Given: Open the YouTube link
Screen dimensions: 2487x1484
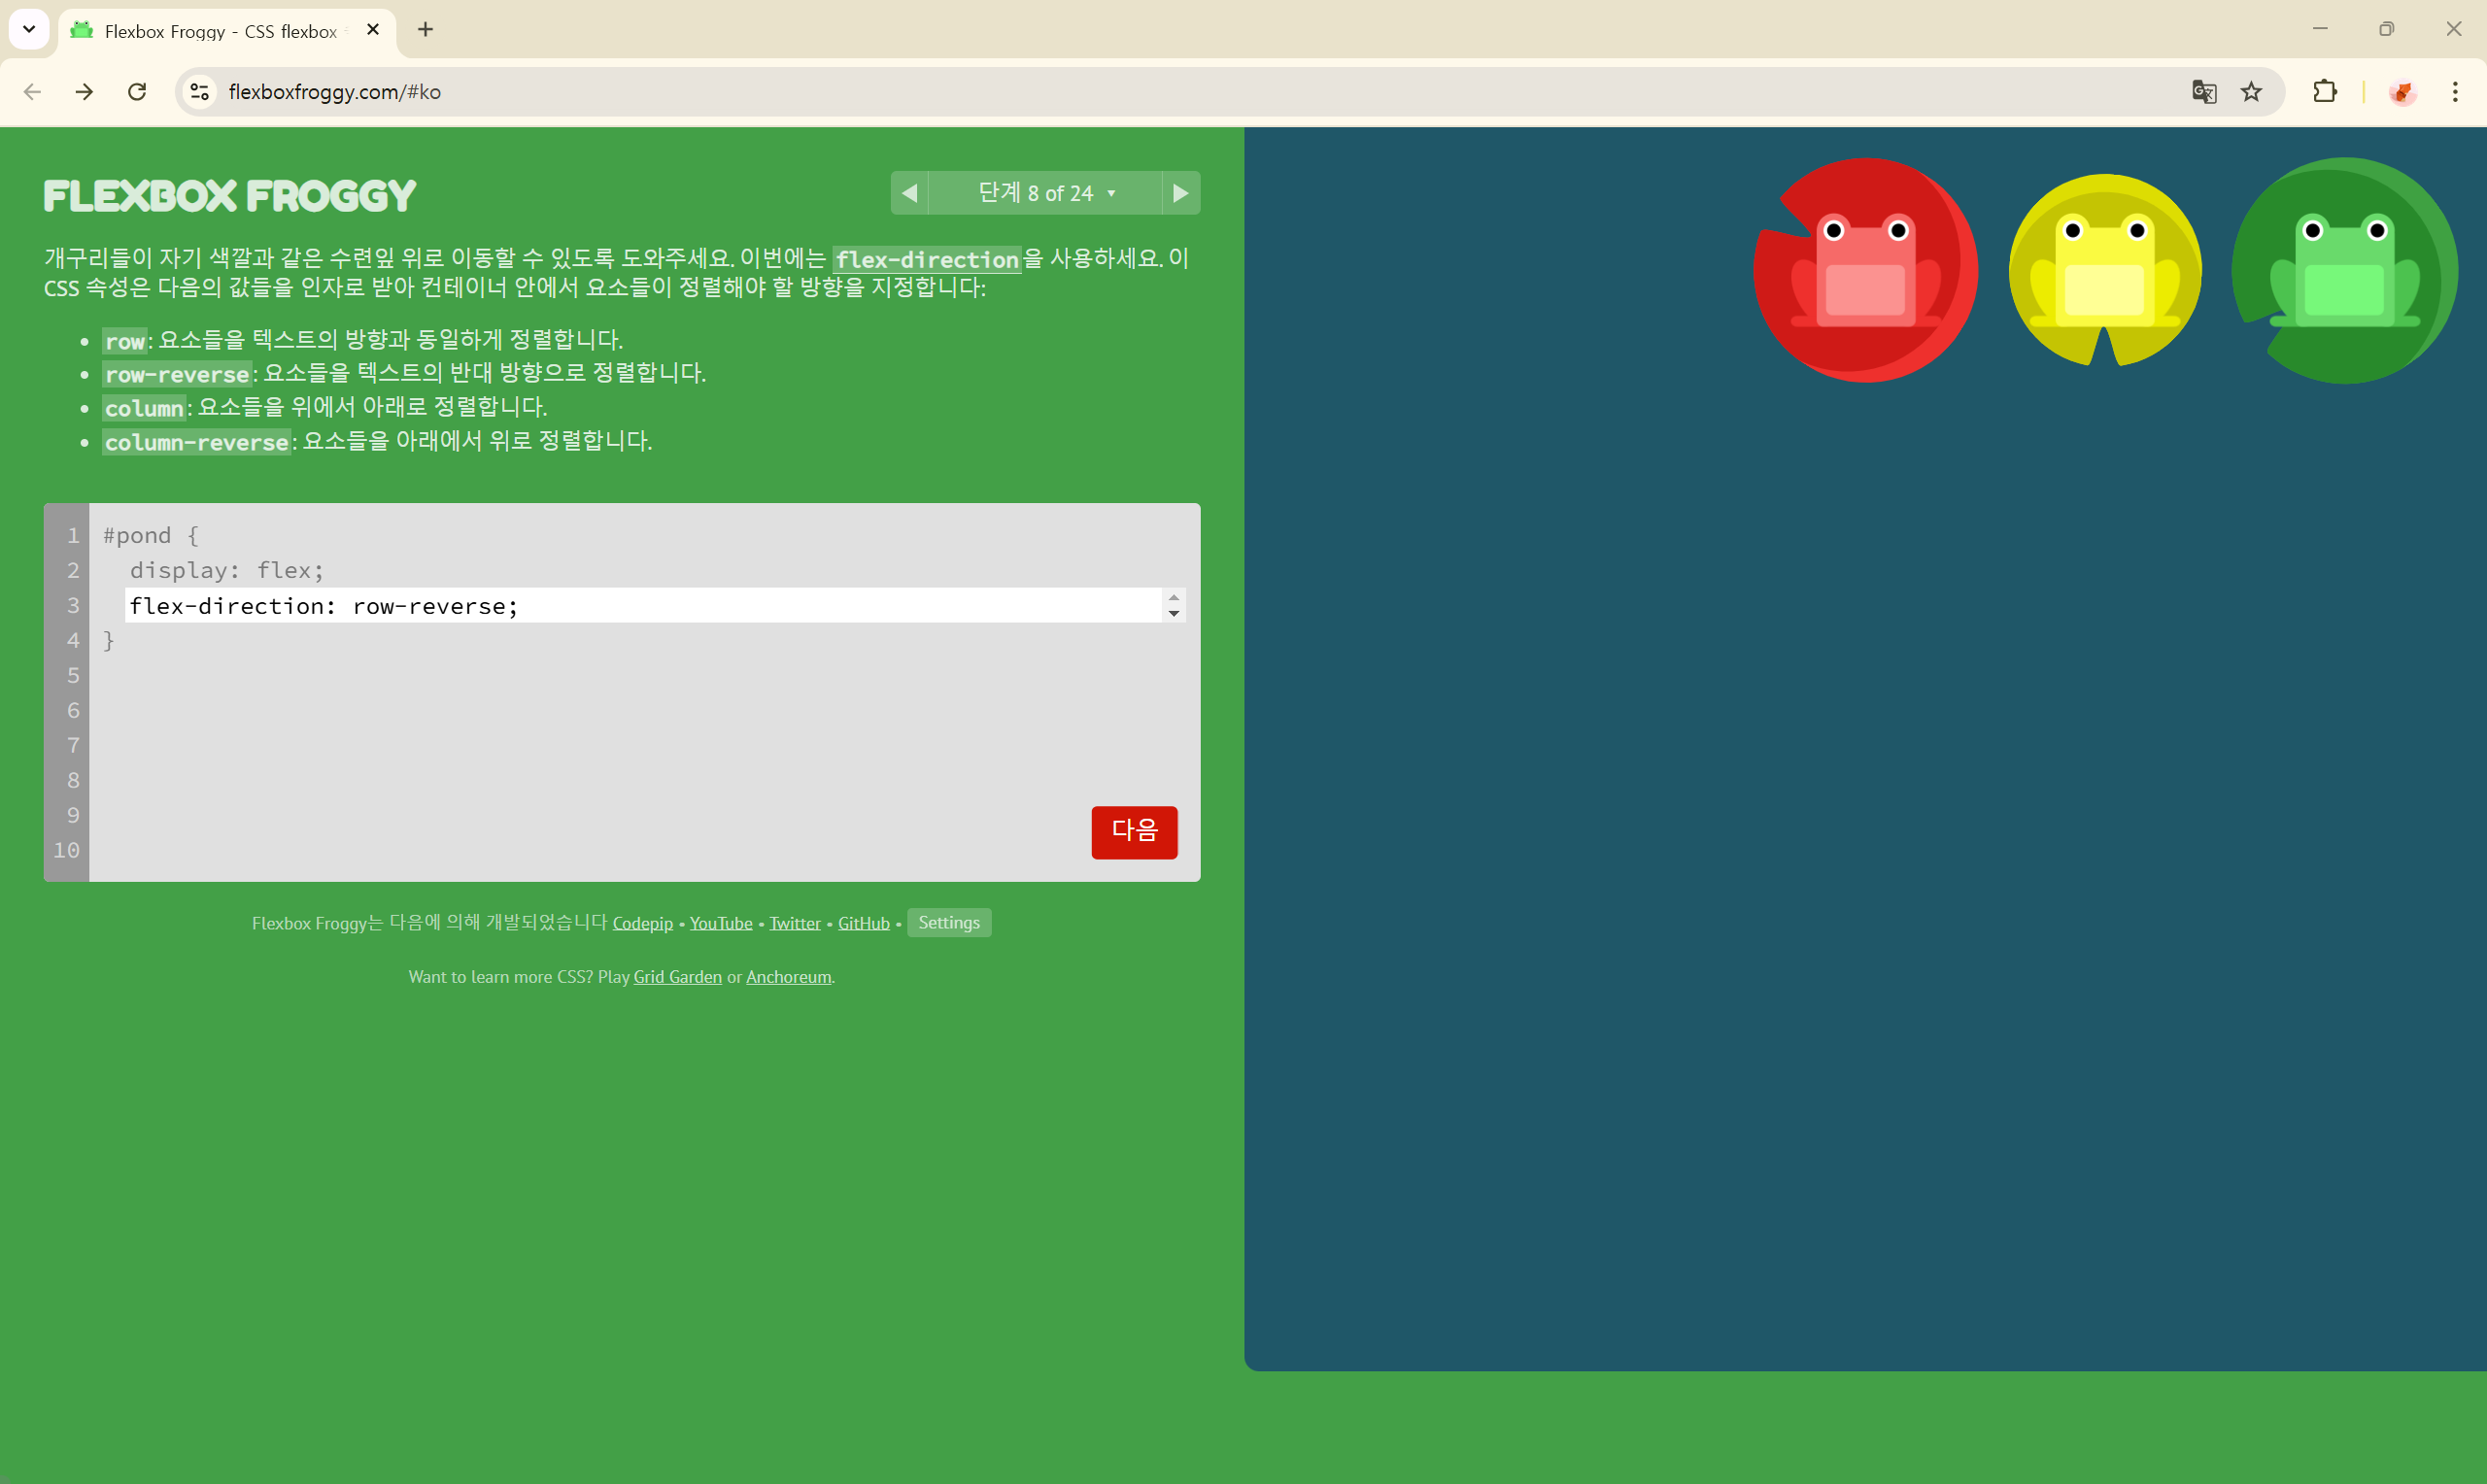Looking at the screenshot, I should click(x=720, y=923).
